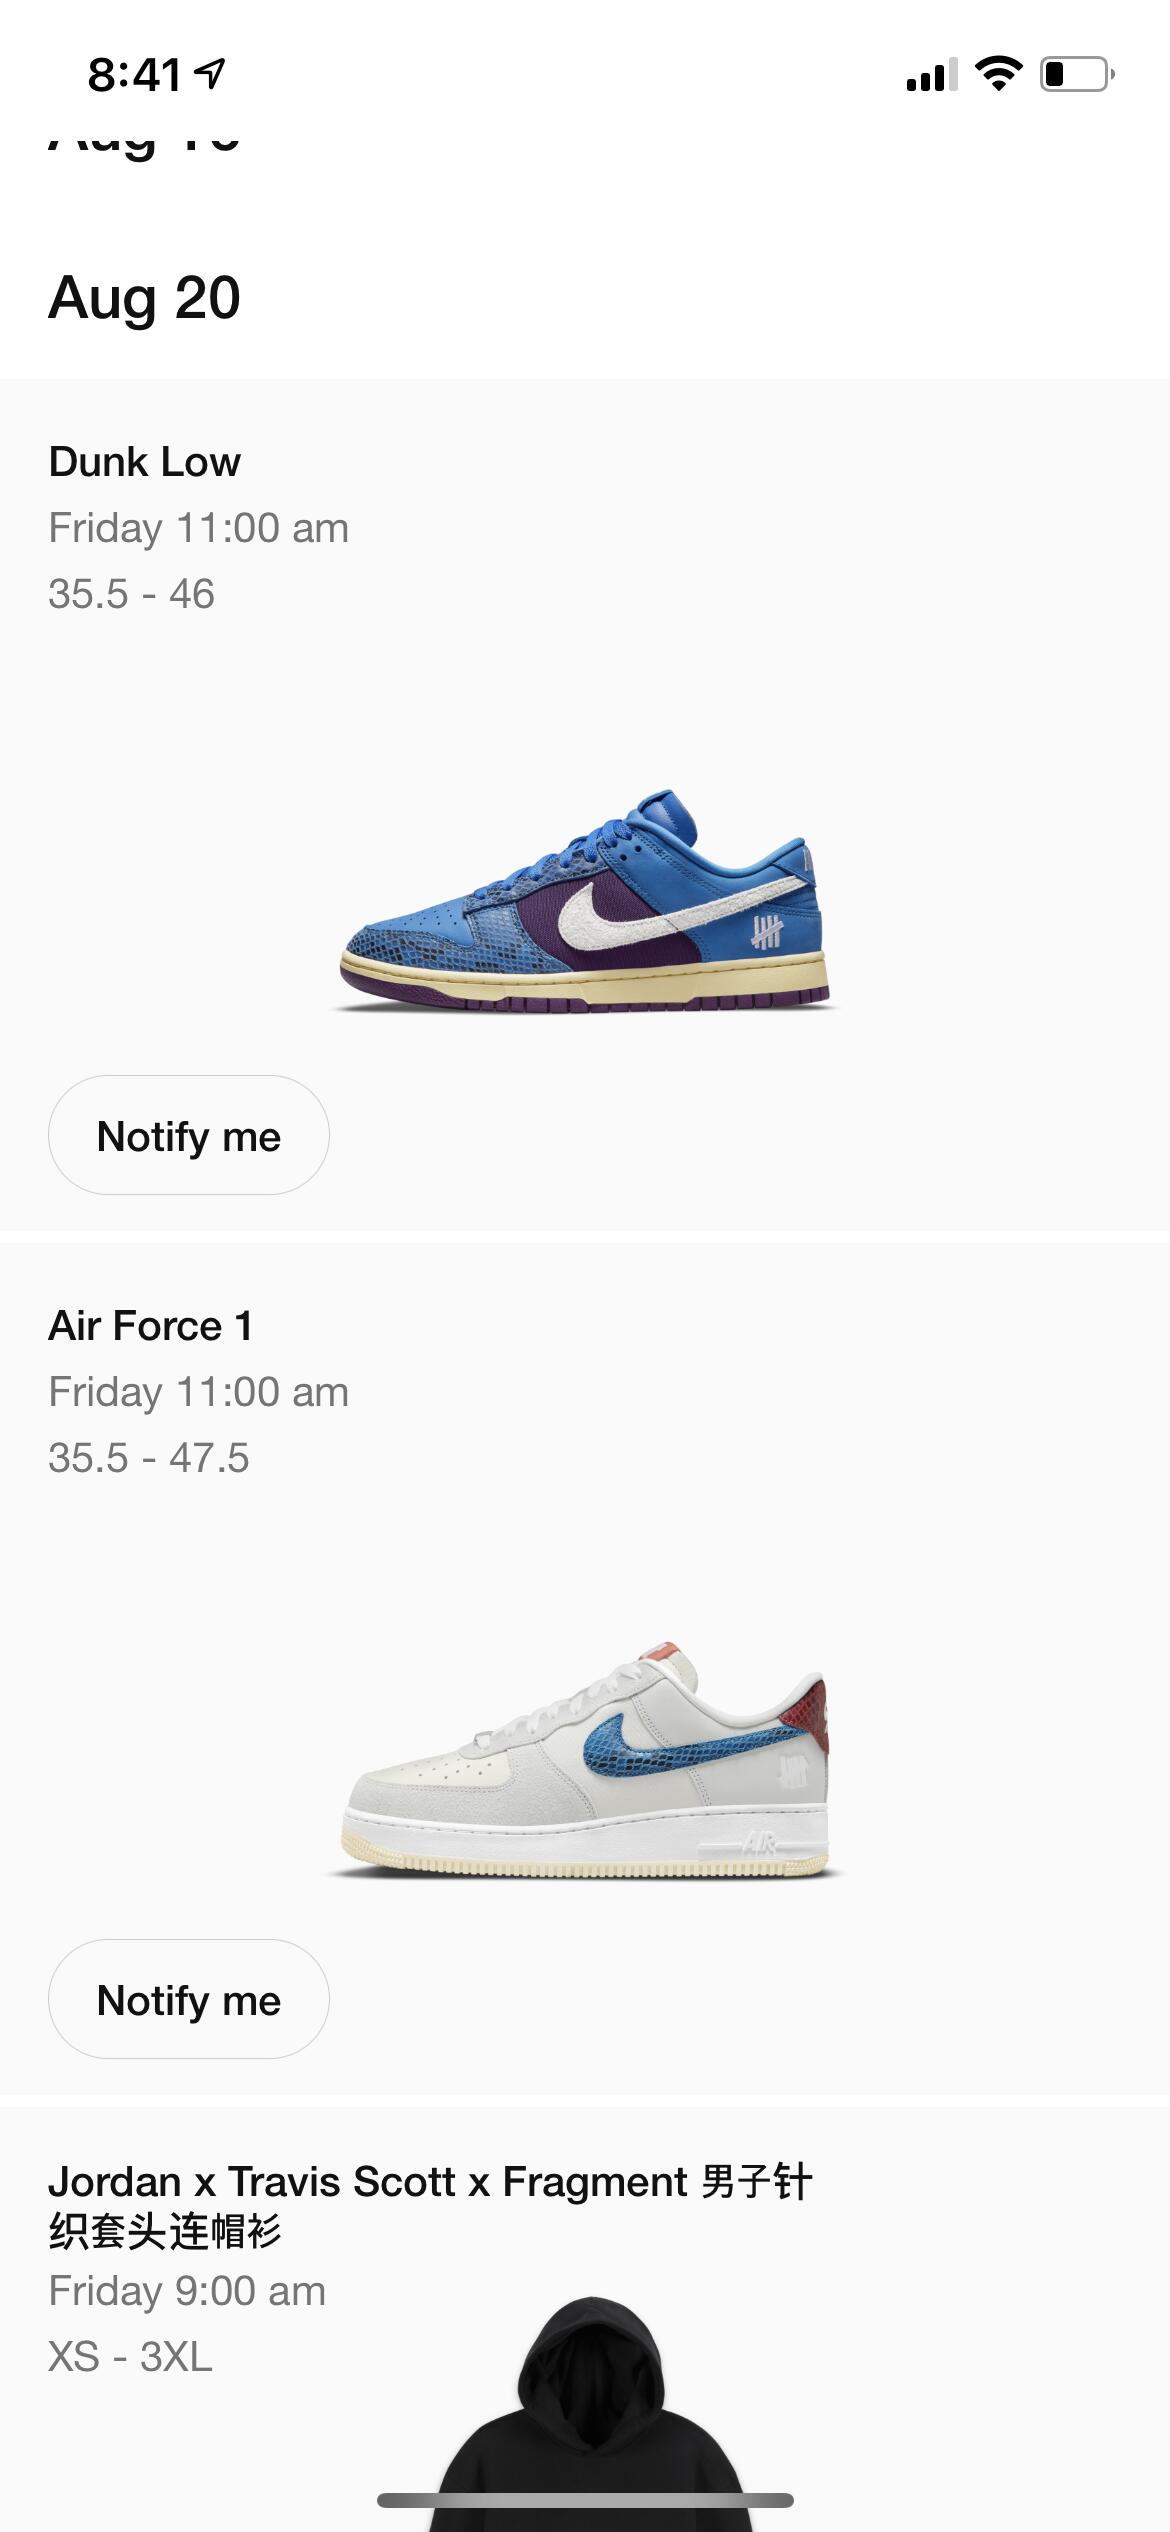The width and height of the screenshot is (1170, 2532).
Task: Tap the cellular signal bars icon
Action: pos(931,75)
